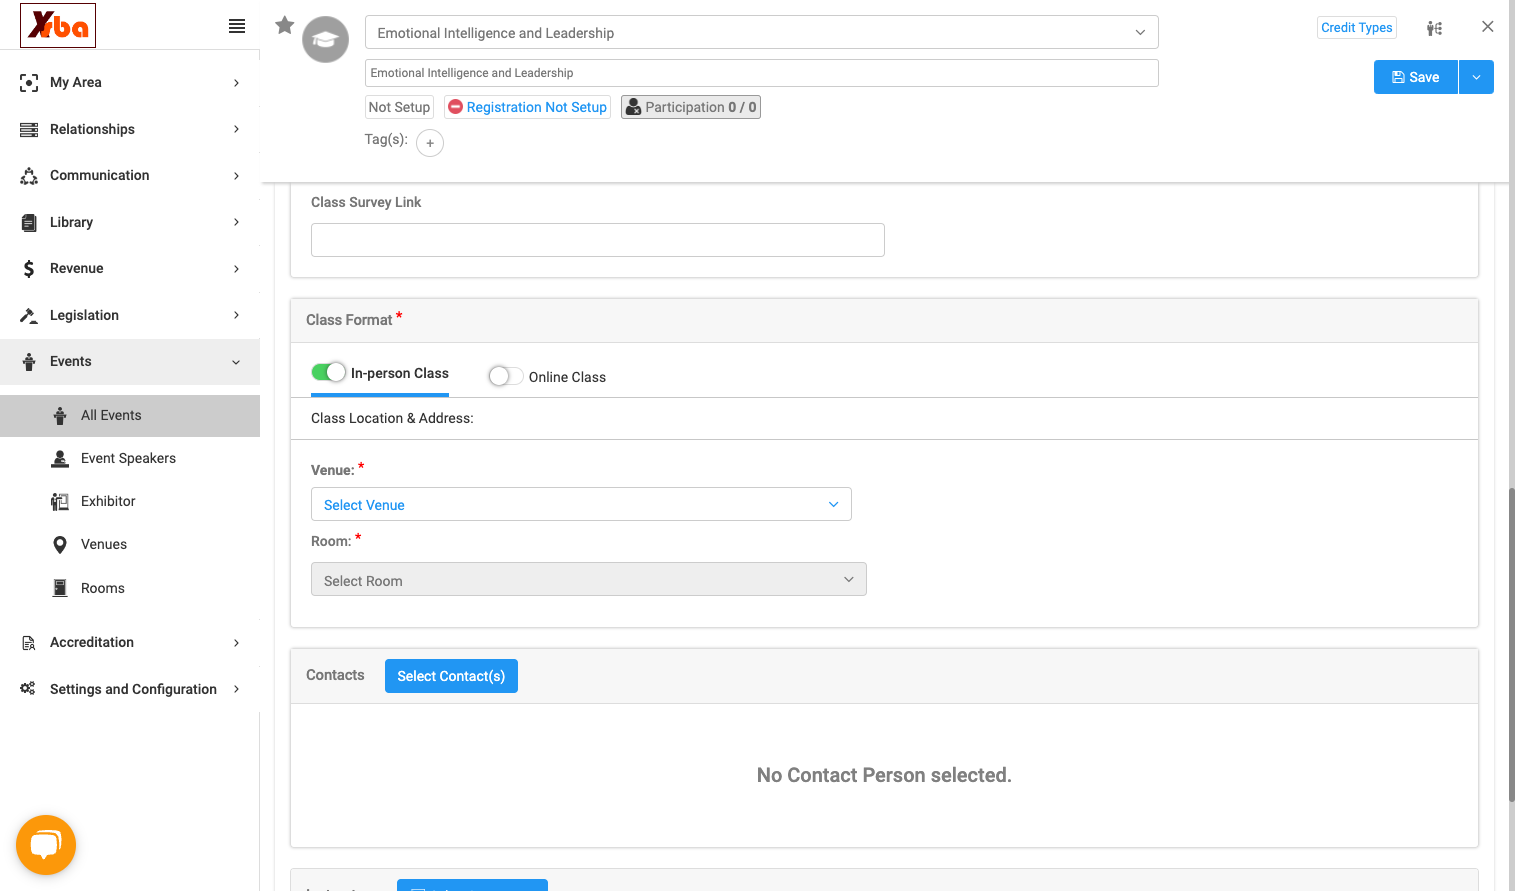Viewport: 1515px width, 891px height.
Task: Click the Participation 0 / 0 badge
Action: coord(691,107)
